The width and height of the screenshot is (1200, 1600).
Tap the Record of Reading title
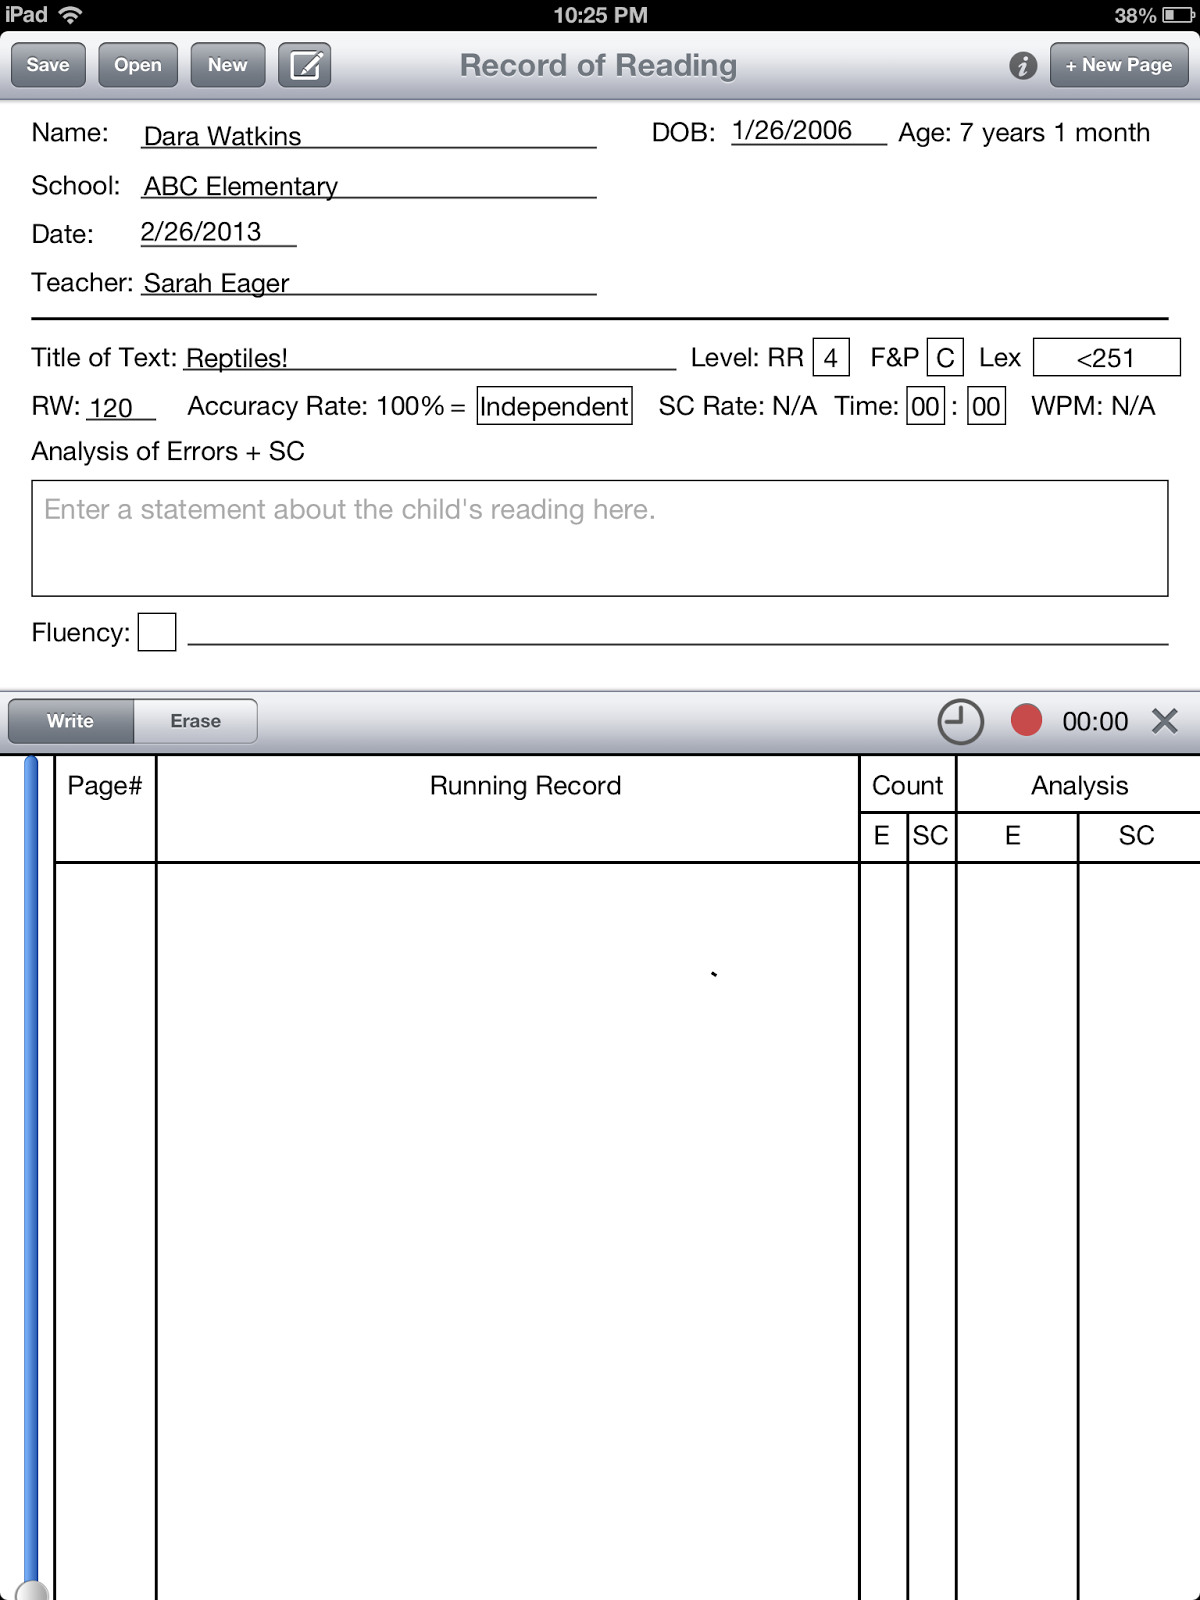598,65
